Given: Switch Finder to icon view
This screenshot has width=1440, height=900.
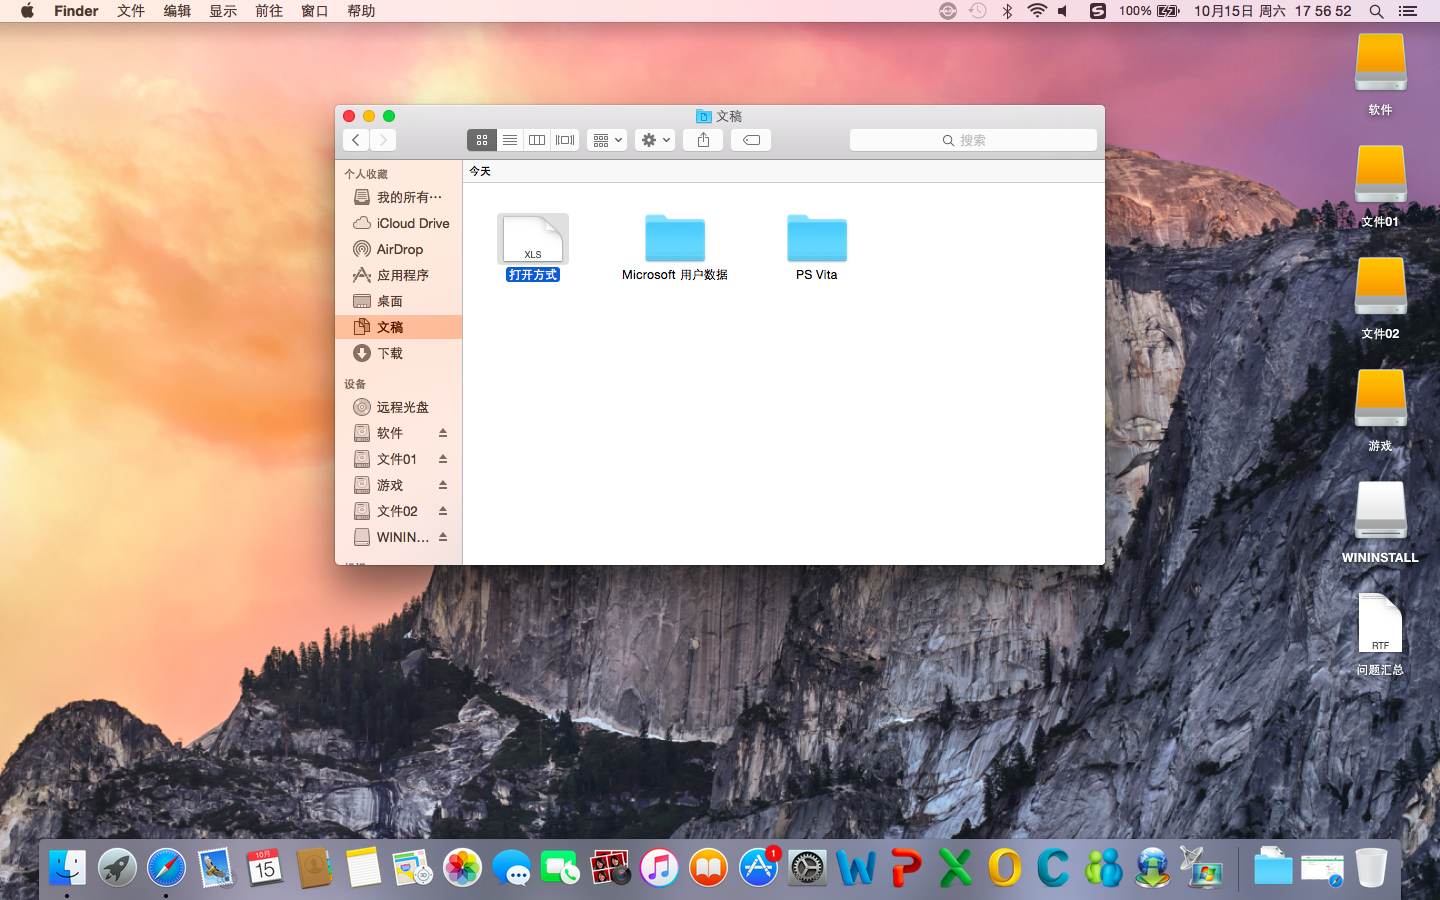Looking at the screenshot, I should (482, 140).
